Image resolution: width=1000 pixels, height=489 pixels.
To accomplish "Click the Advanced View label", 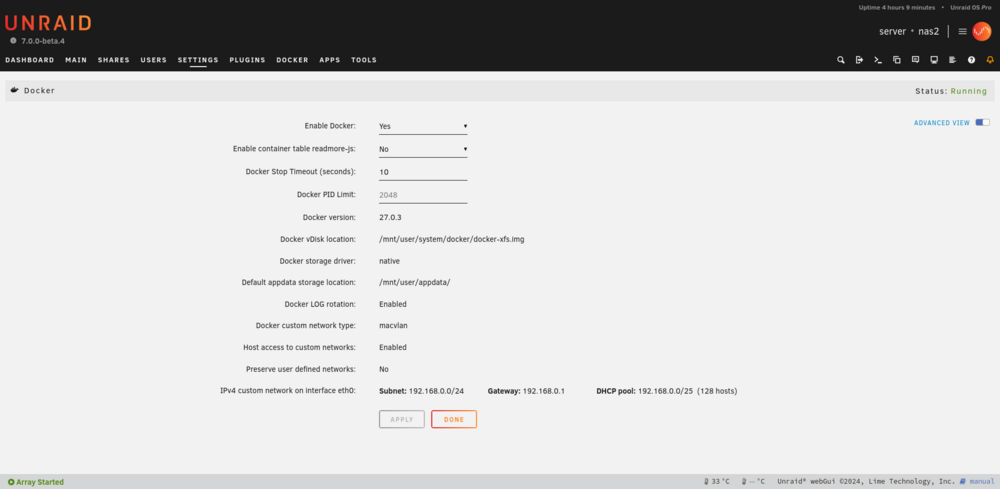I will (942, 122).
